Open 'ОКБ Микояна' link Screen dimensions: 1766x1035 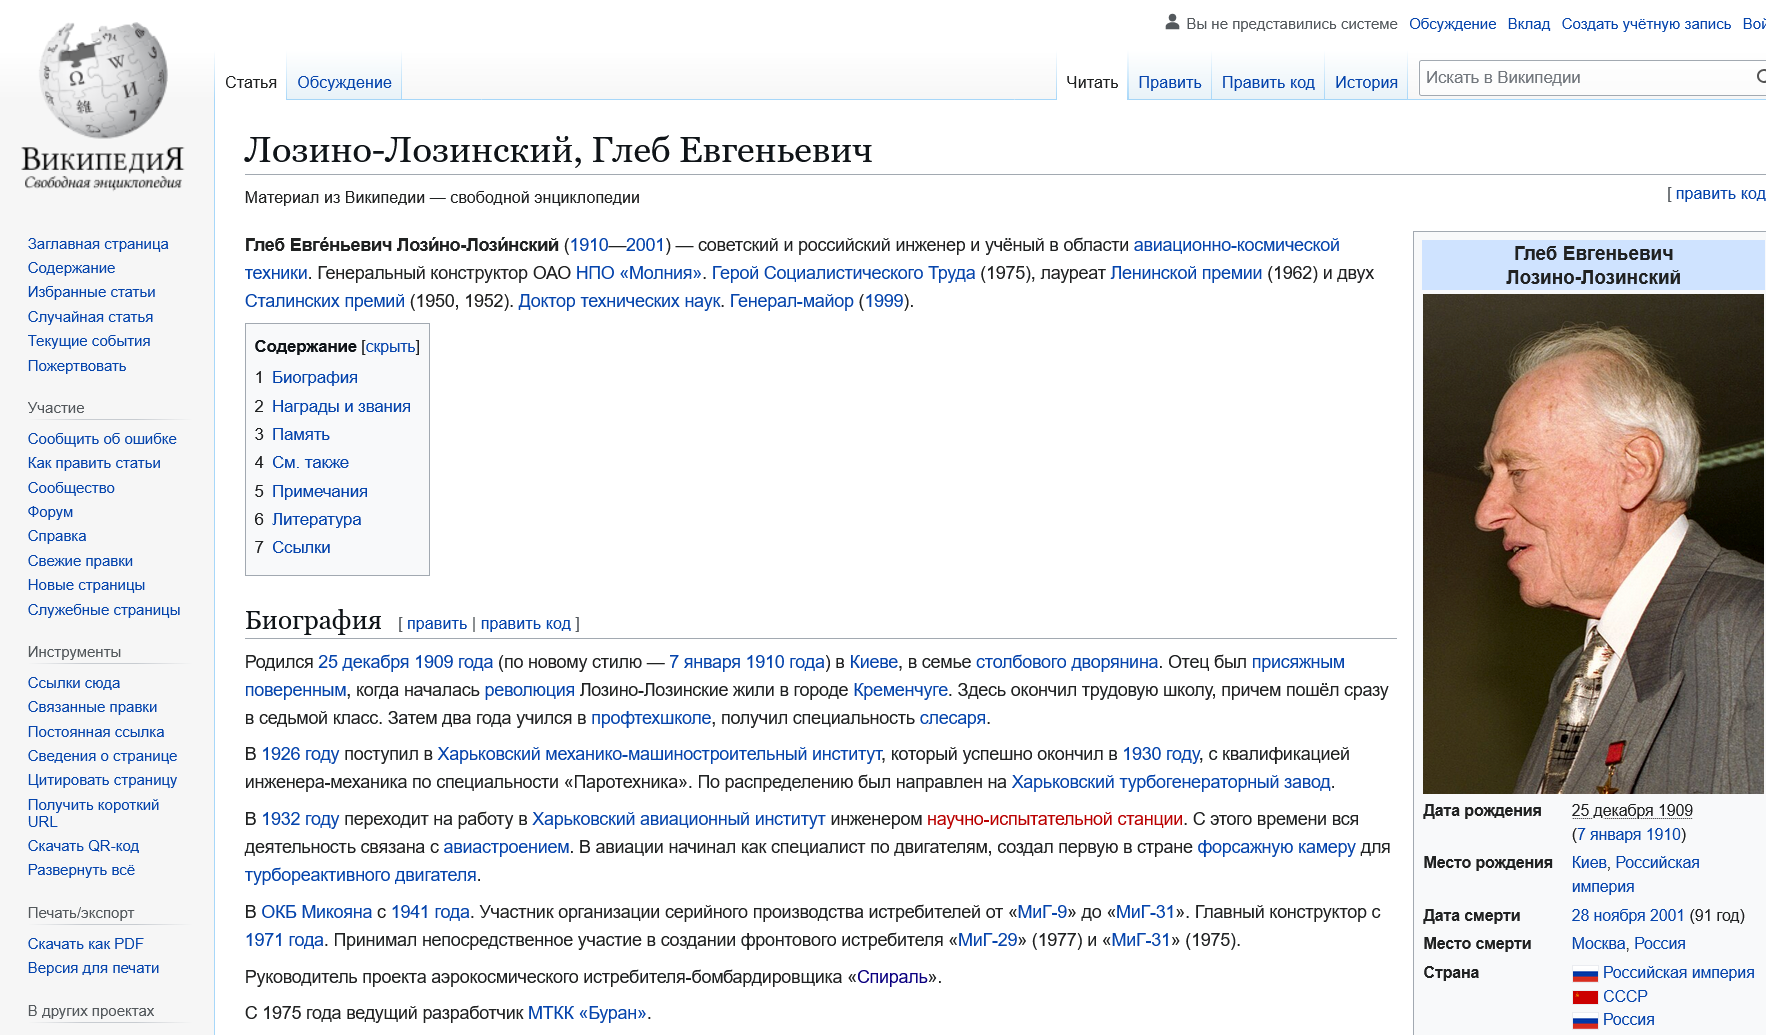point(316,912)
